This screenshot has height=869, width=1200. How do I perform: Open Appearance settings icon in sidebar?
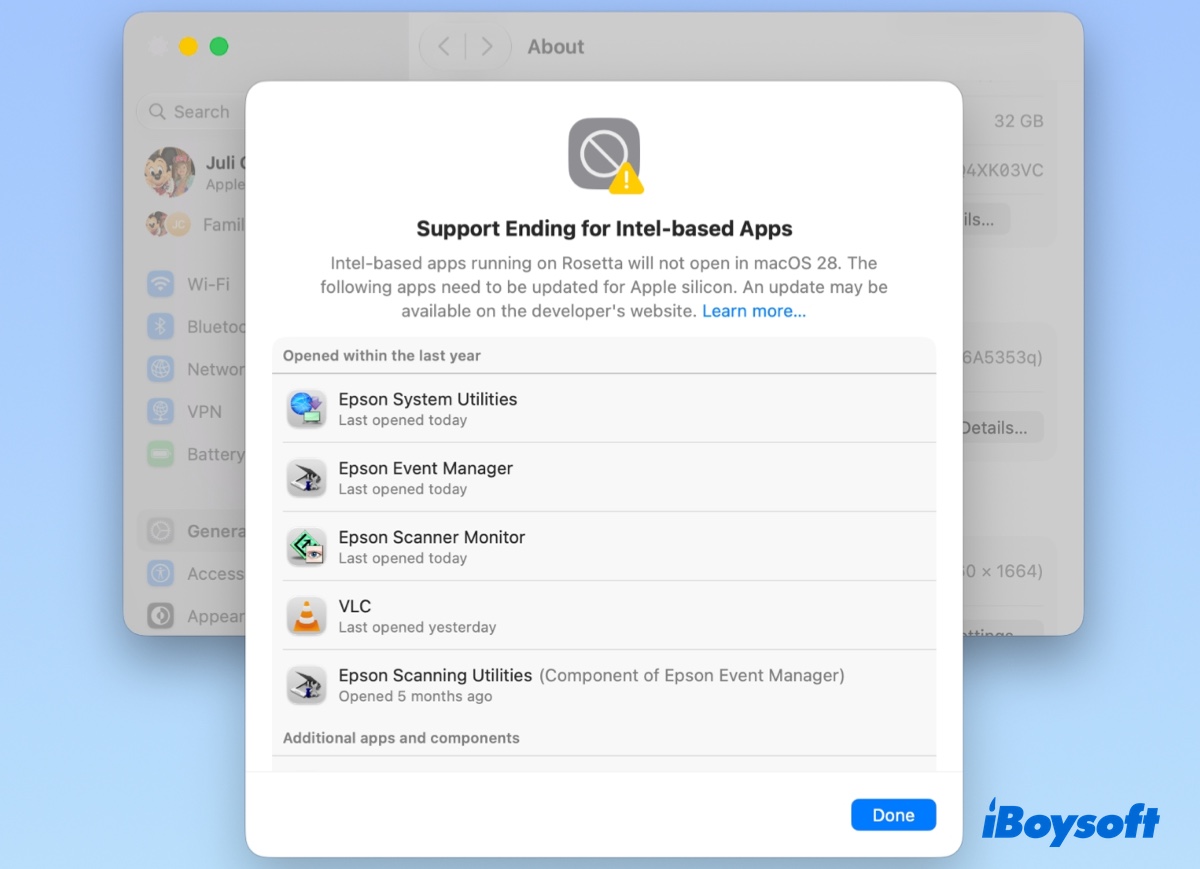tap(160, 616)
